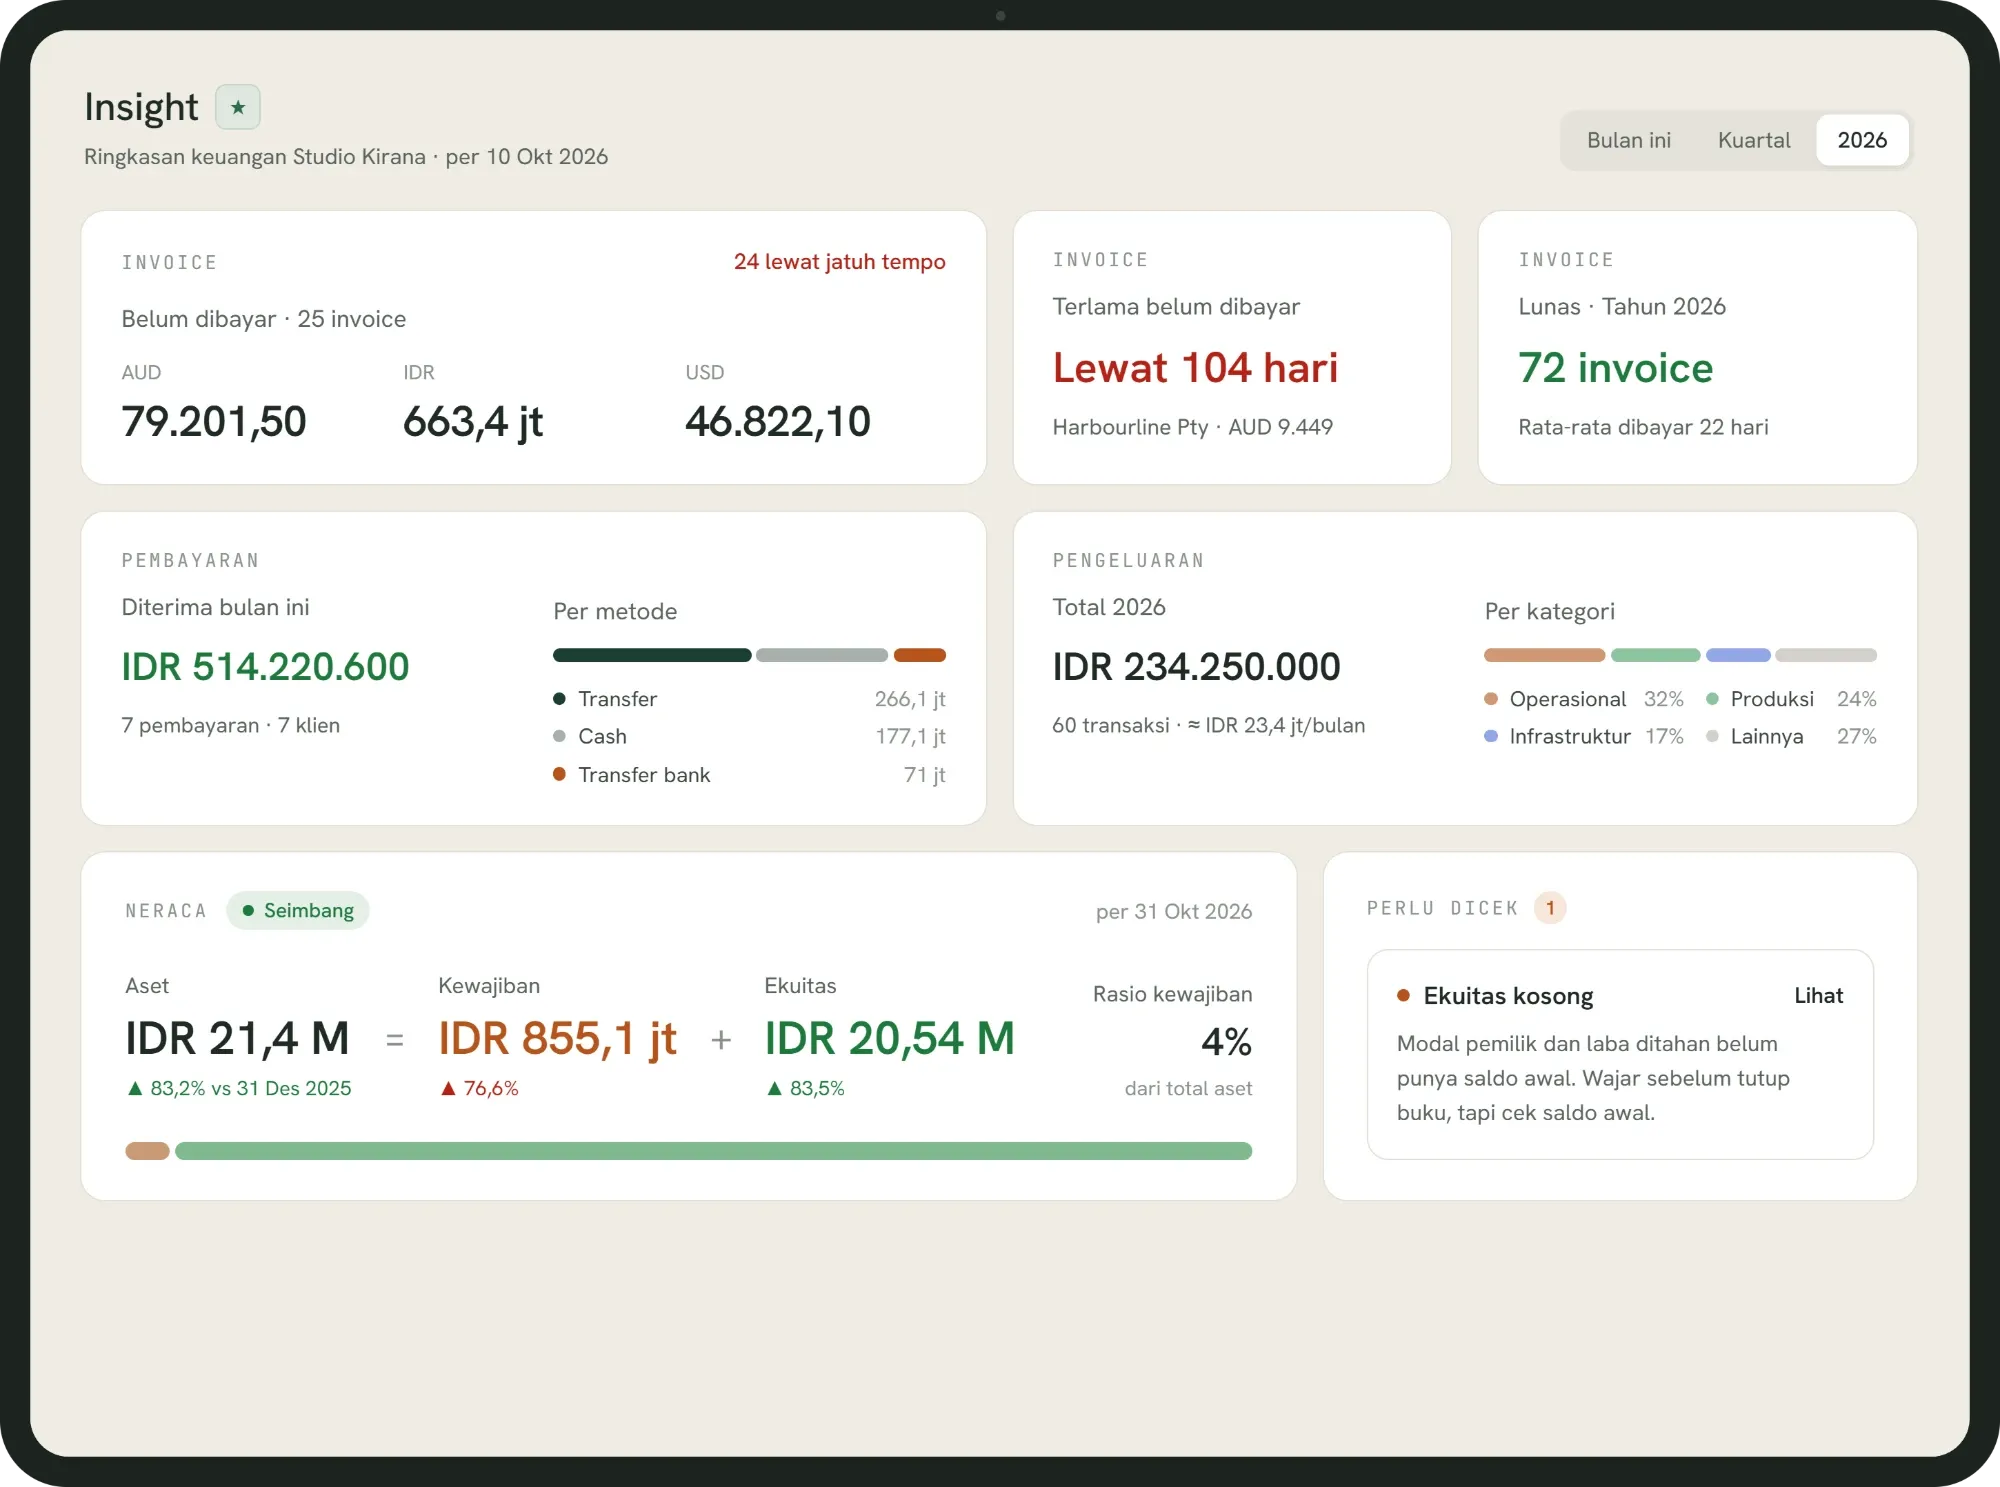
Task: Click the Kewajiban value IDR 855,1 jt
Action: 558,1038
